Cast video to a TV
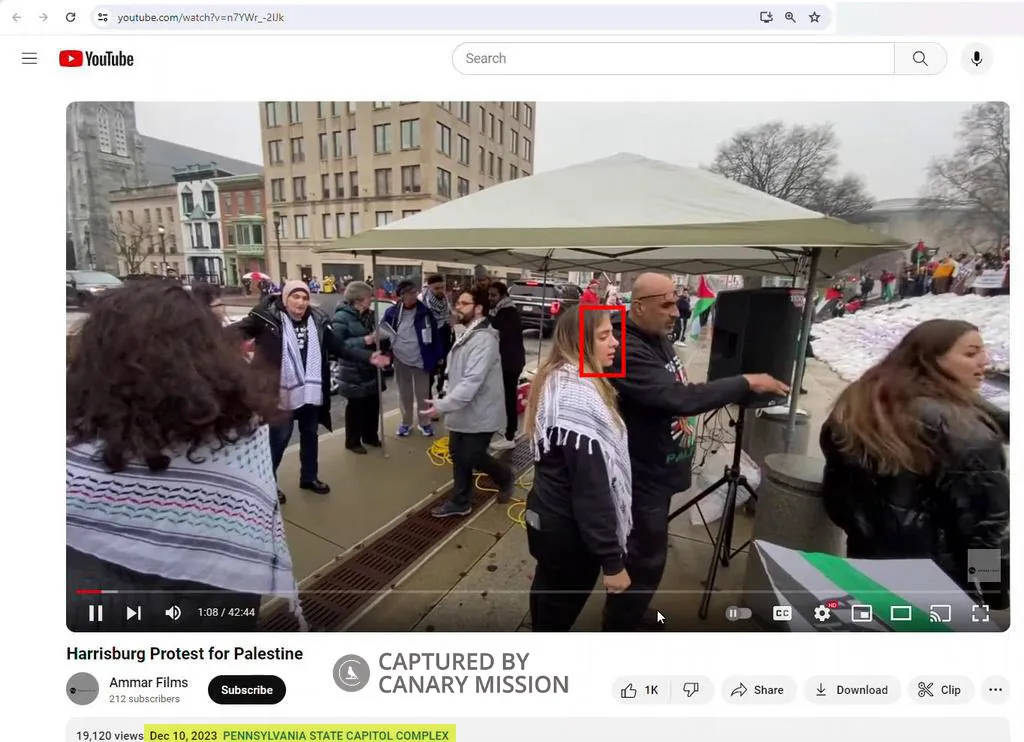The height and width of the screenshot is (742, 1024). 940,613
